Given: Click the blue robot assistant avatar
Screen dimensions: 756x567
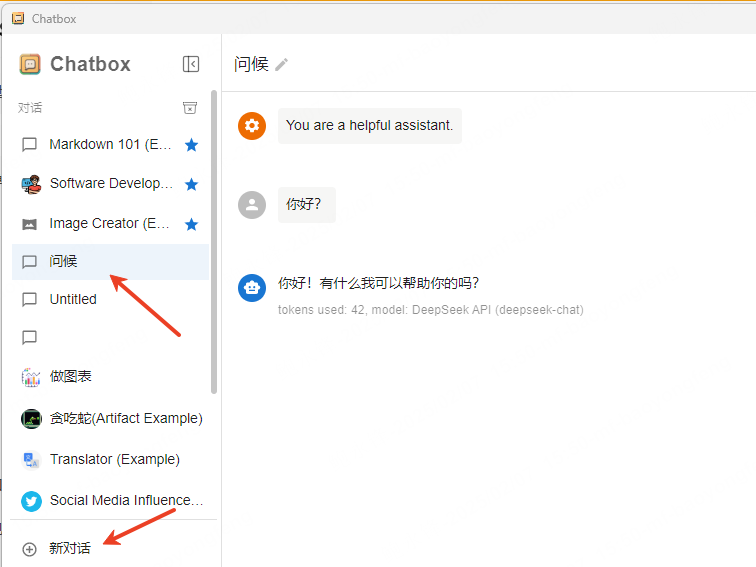Looking at the screenshot, I should tap(252, 288).
